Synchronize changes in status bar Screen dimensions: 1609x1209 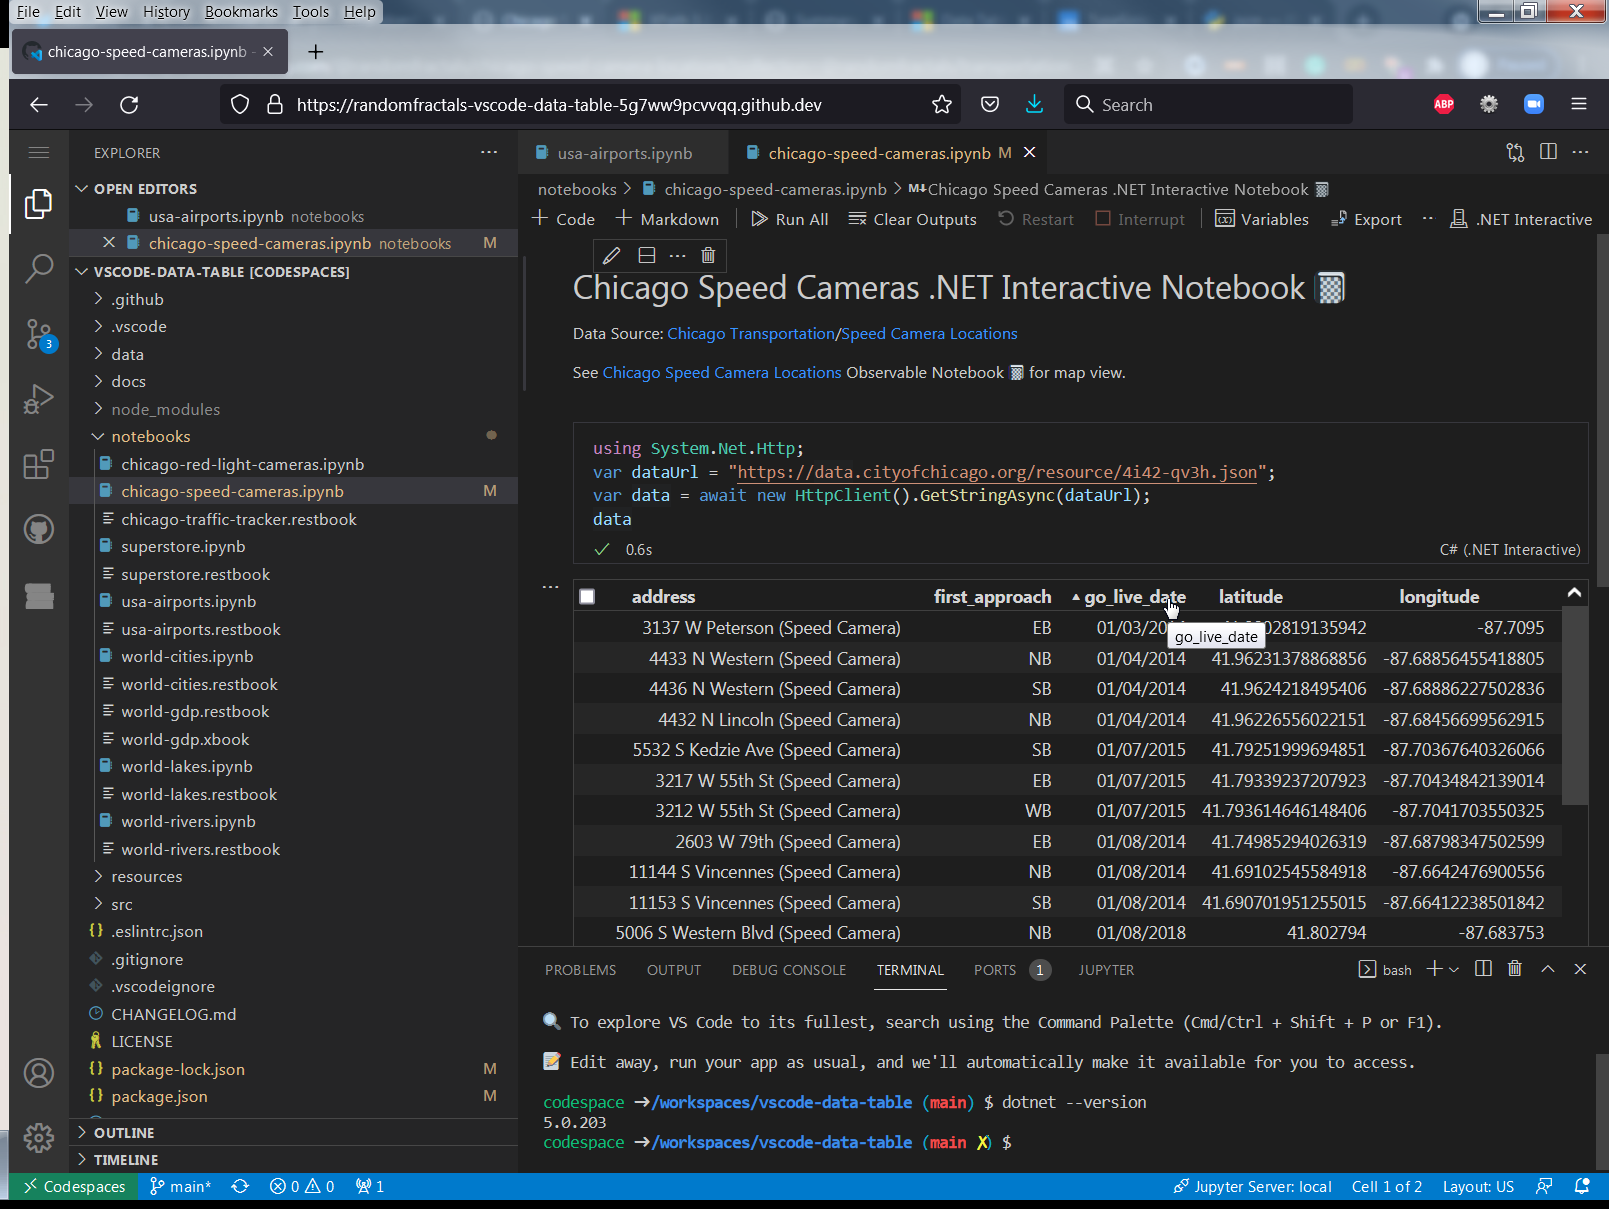click(x=240, y=1186)
